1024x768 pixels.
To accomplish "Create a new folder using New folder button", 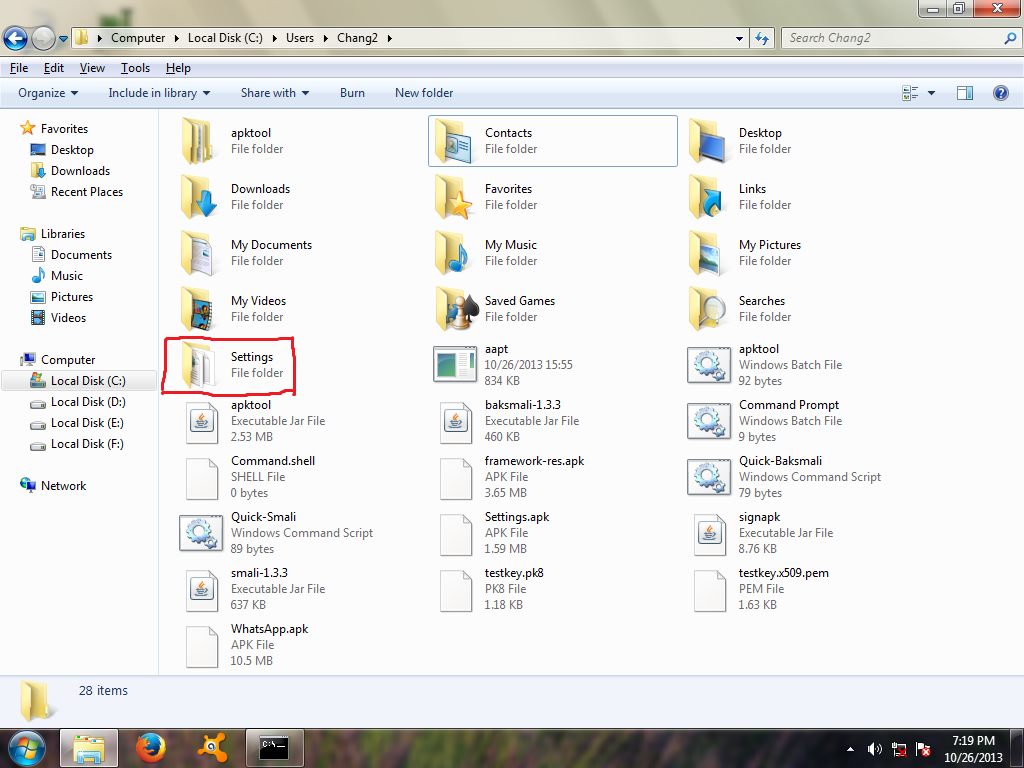I will pos(423,93).
